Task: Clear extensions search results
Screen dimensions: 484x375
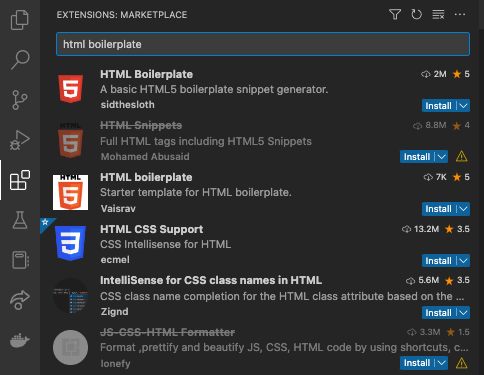Action: [438, 14]
